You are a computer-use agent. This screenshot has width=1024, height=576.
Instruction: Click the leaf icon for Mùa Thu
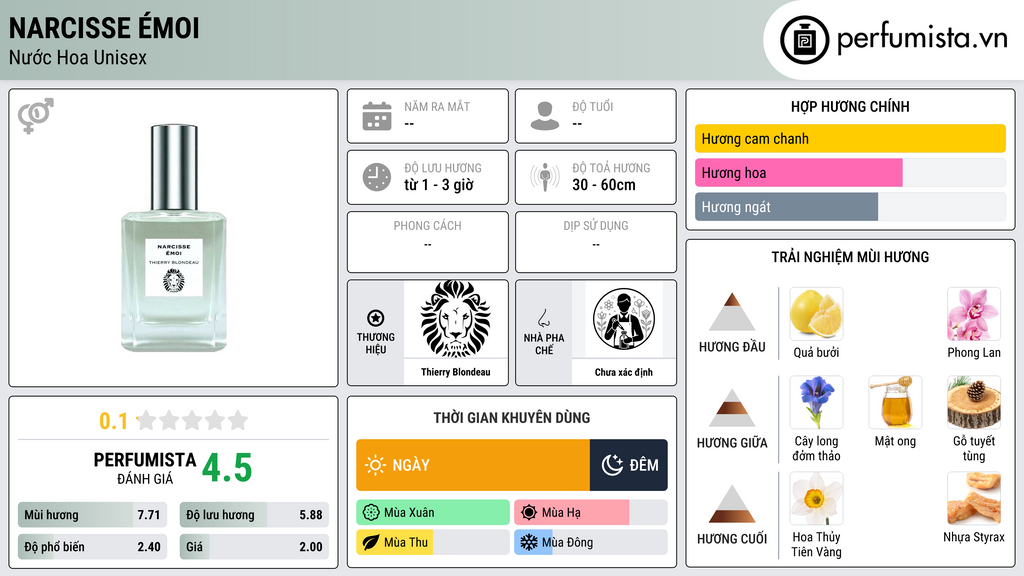click(371, 543)
